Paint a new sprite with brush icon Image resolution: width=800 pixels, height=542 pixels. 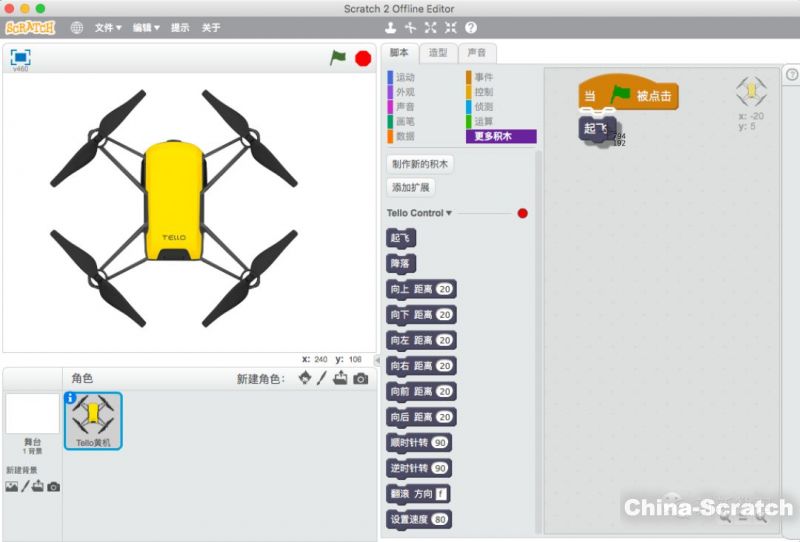321,378
